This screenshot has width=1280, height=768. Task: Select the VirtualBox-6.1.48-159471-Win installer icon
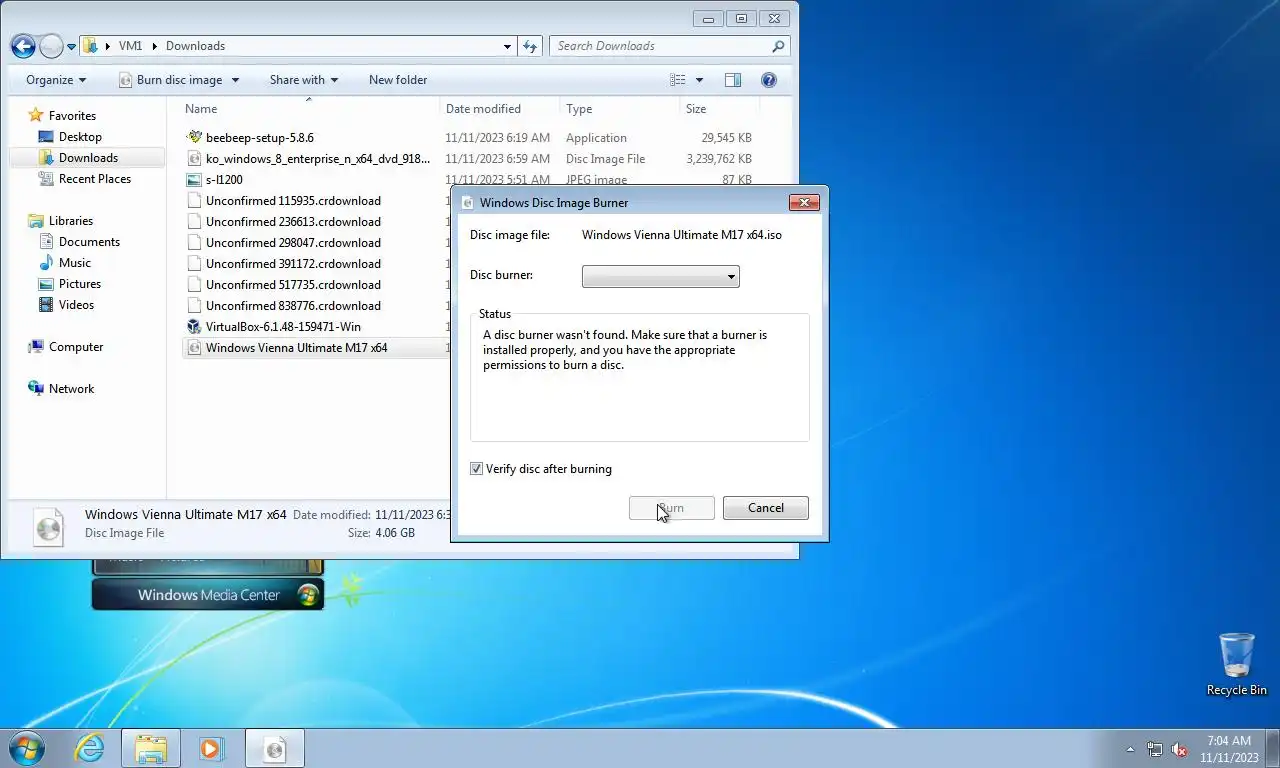(194, 327)
